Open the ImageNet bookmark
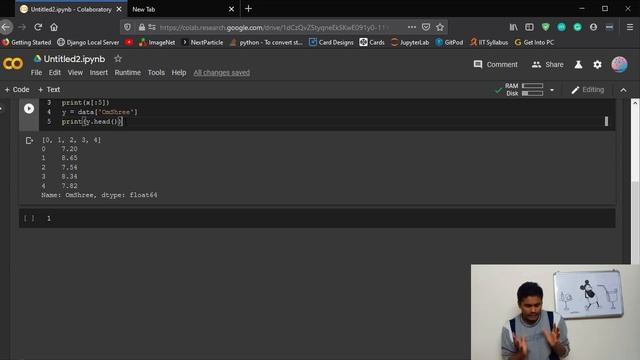The width and height of the screenshot is (640, 360). click(157, 42)
